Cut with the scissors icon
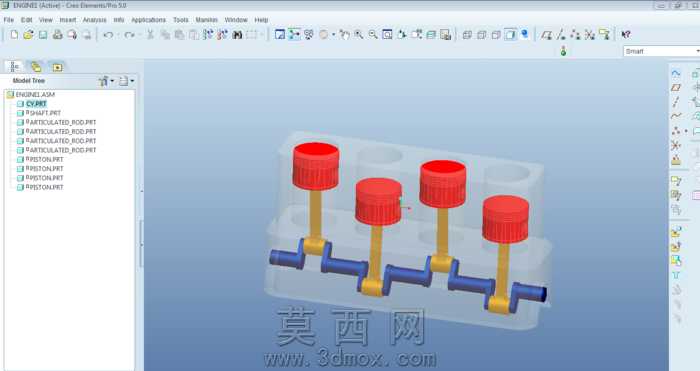Screen dimensions: 700x371 [150, 34]
